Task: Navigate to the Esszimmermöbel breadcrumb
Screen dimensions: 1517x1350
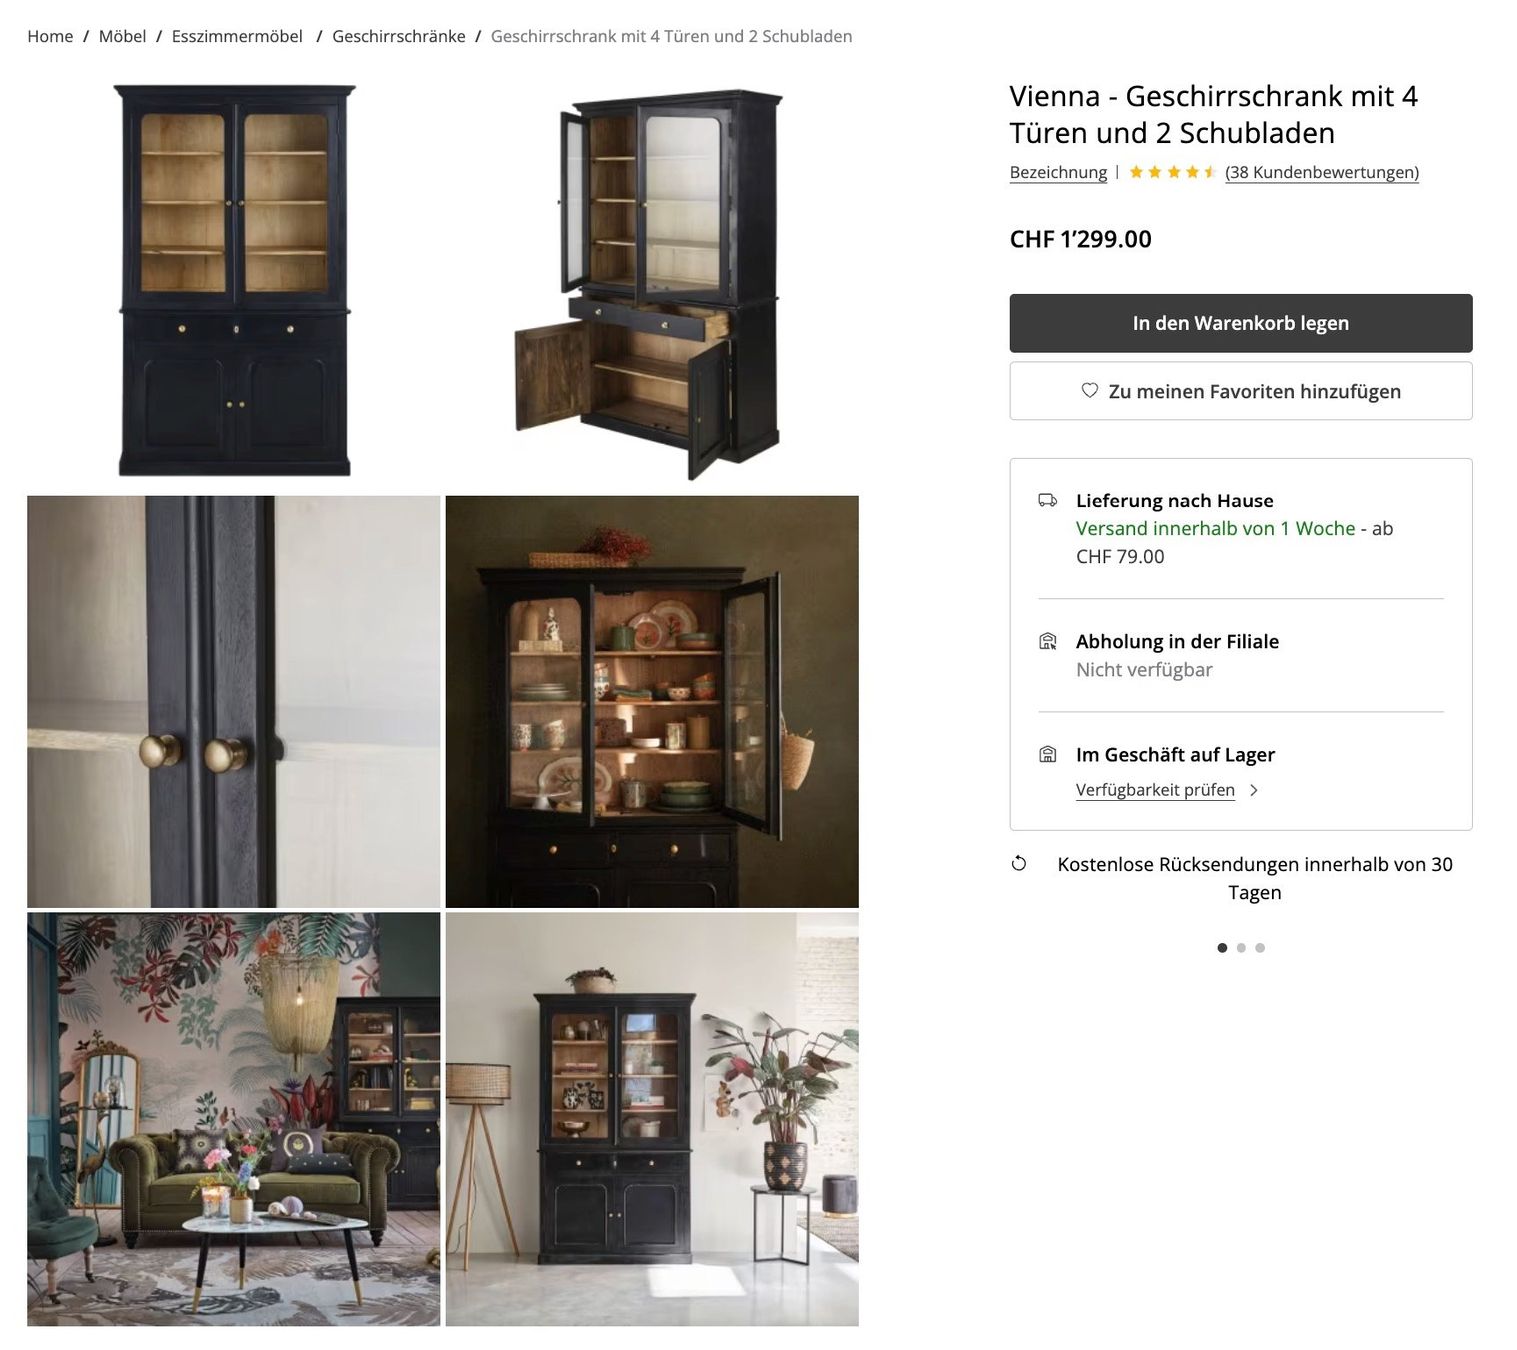Action: (237, 36)
